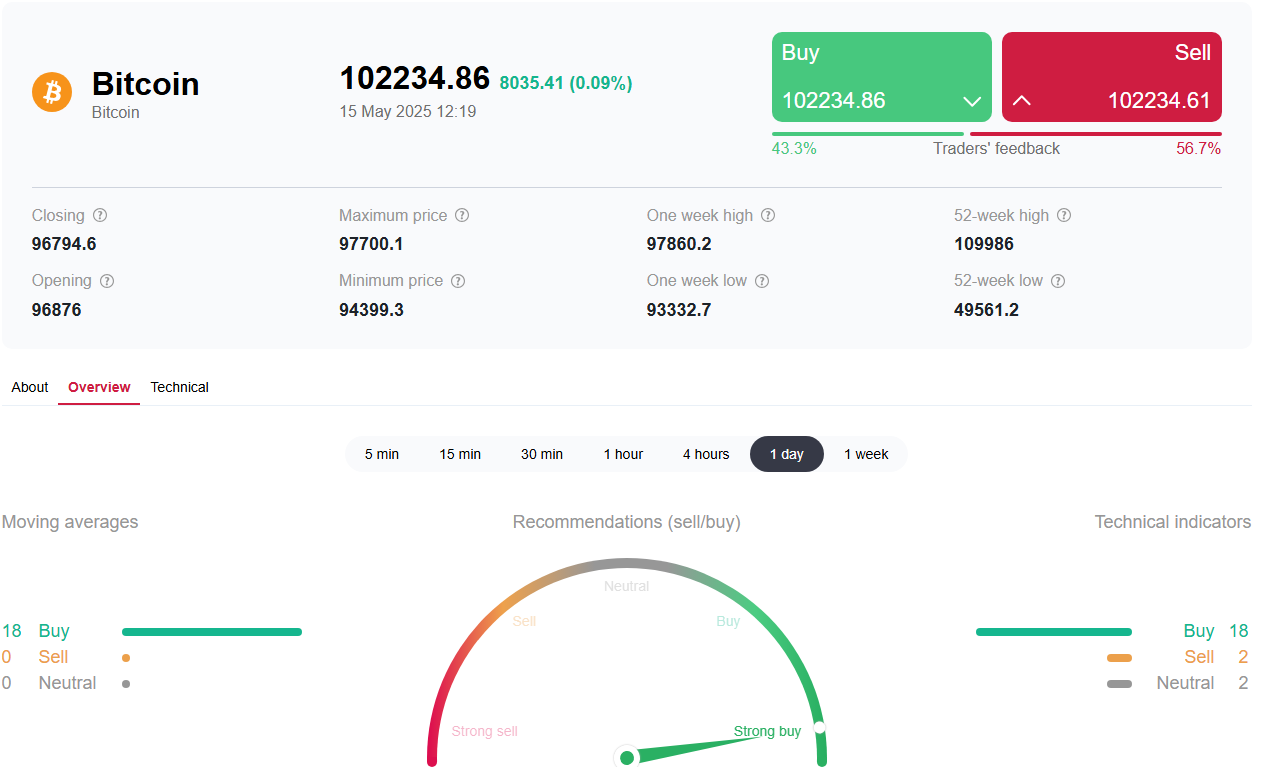Click the 52-week high value 109986
Screen dimensions: 1265x767
coord(984,244)
